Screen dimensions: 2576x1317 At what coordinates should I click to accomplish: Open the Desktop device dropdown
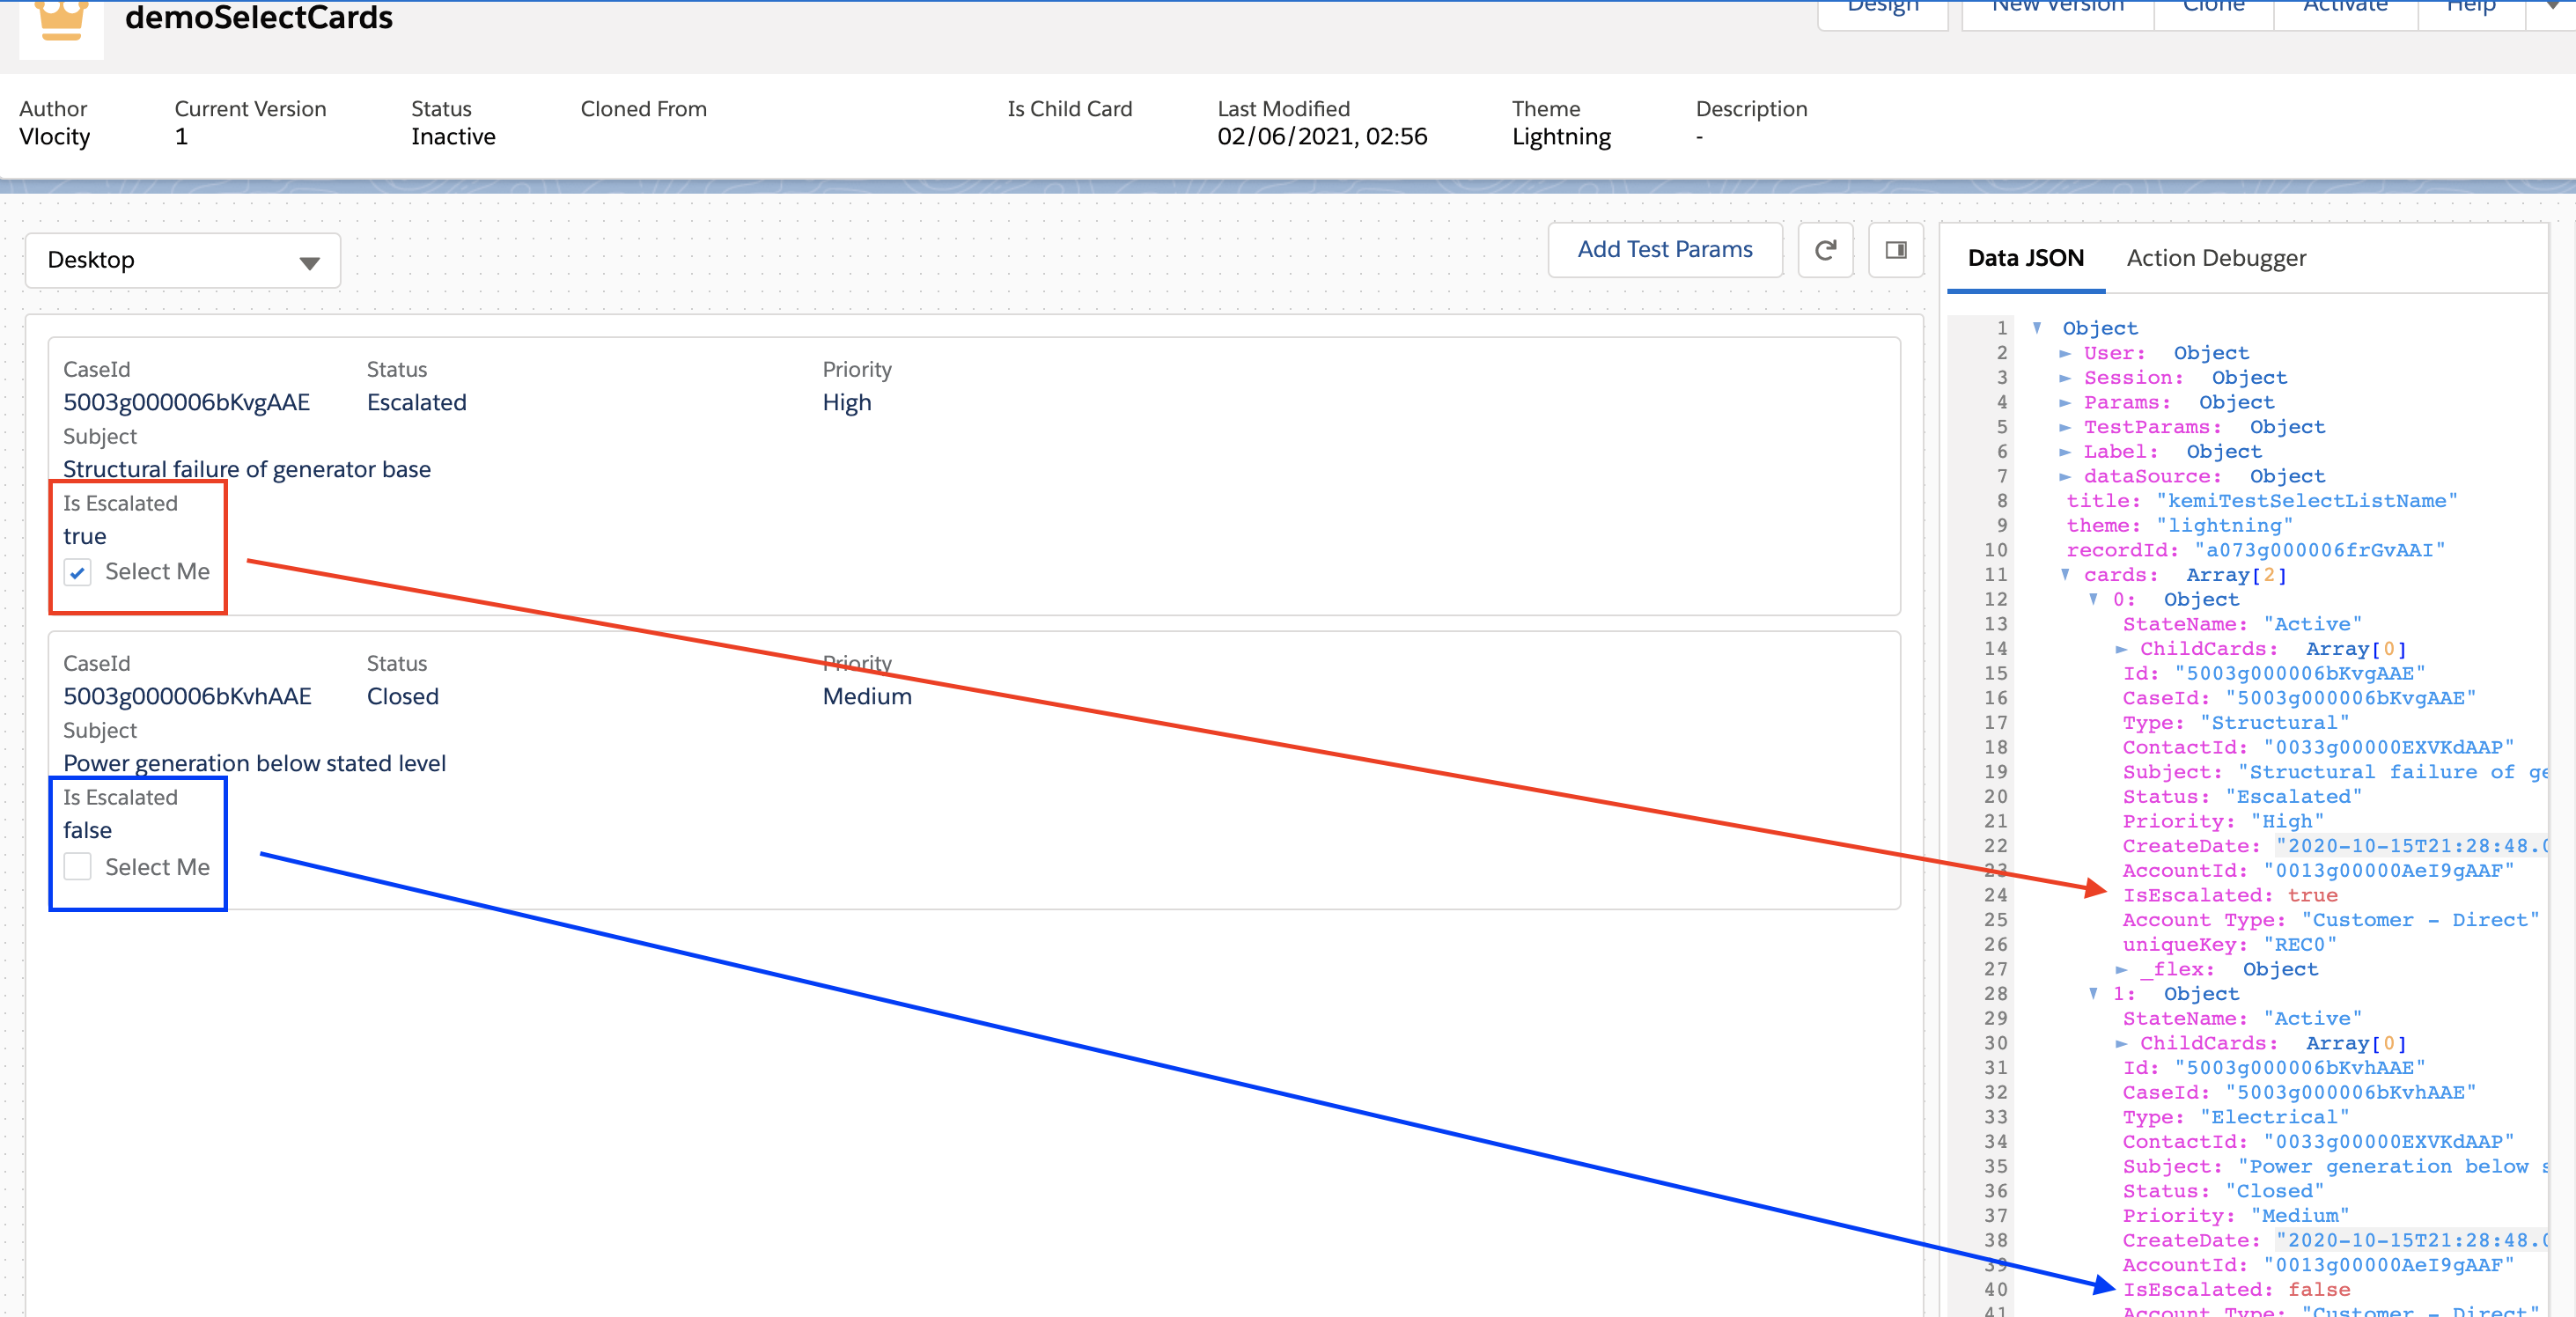pos(183,261)
